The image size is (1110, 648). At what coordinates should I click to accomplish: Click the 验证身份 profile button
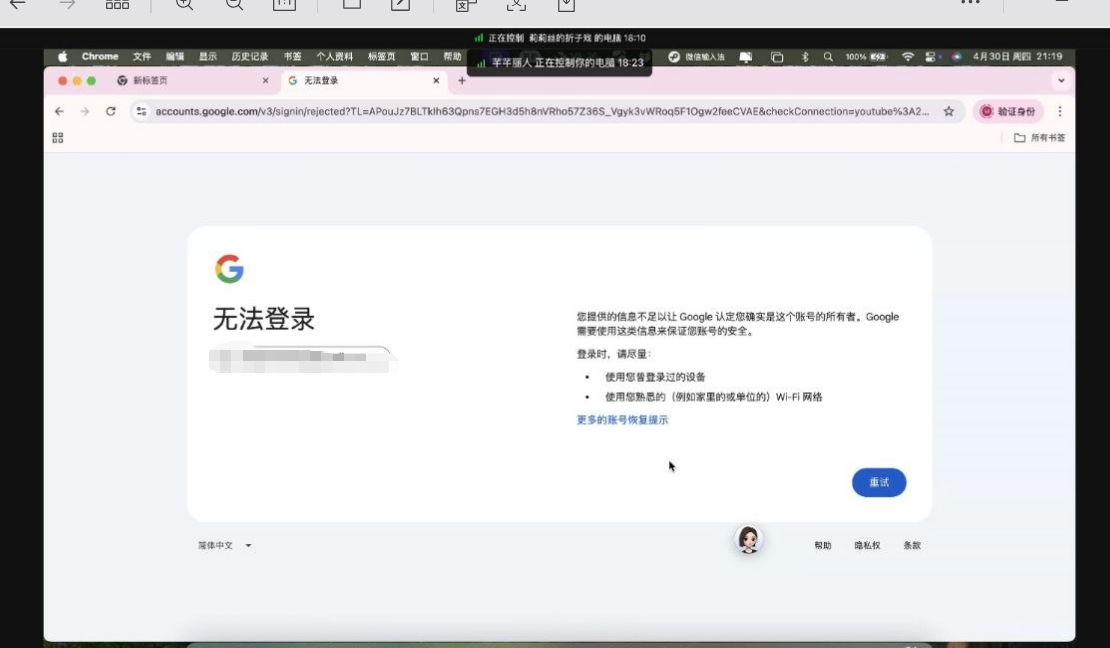pos(1008,111)
